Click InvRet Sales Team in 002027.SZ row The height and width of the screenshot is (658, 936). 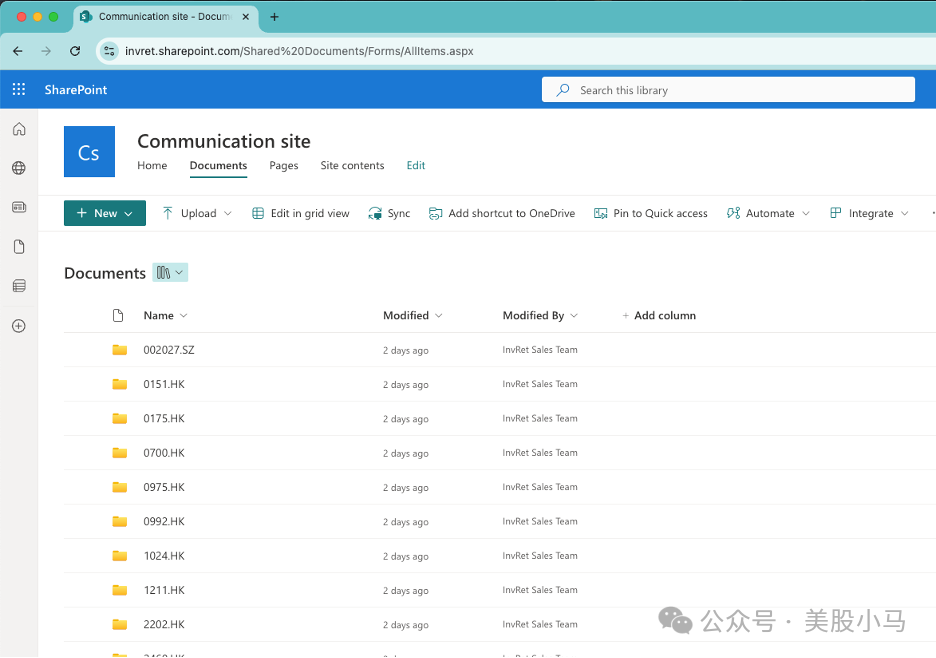[540, 350]
